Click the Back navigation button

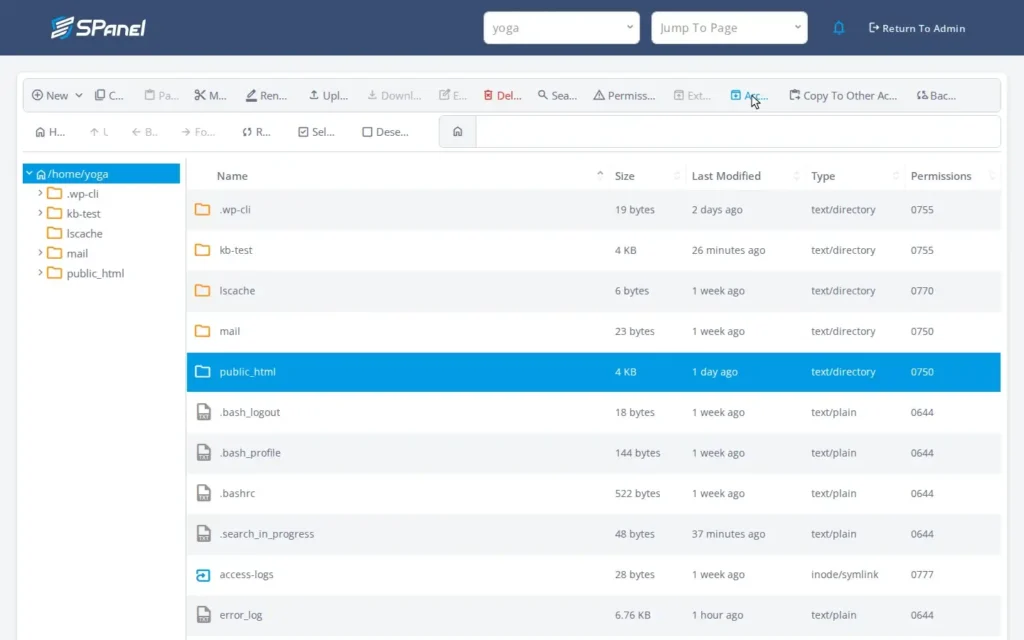tap(144, 132)
